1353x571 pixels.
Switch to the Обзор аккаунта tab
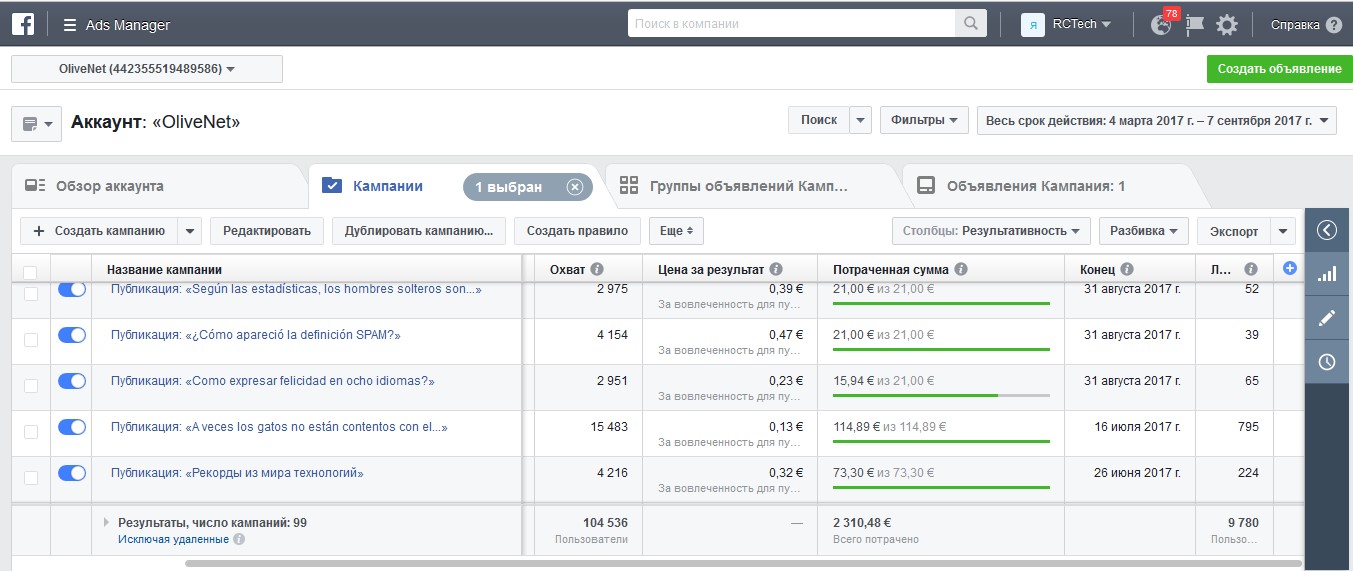[109, 186]
